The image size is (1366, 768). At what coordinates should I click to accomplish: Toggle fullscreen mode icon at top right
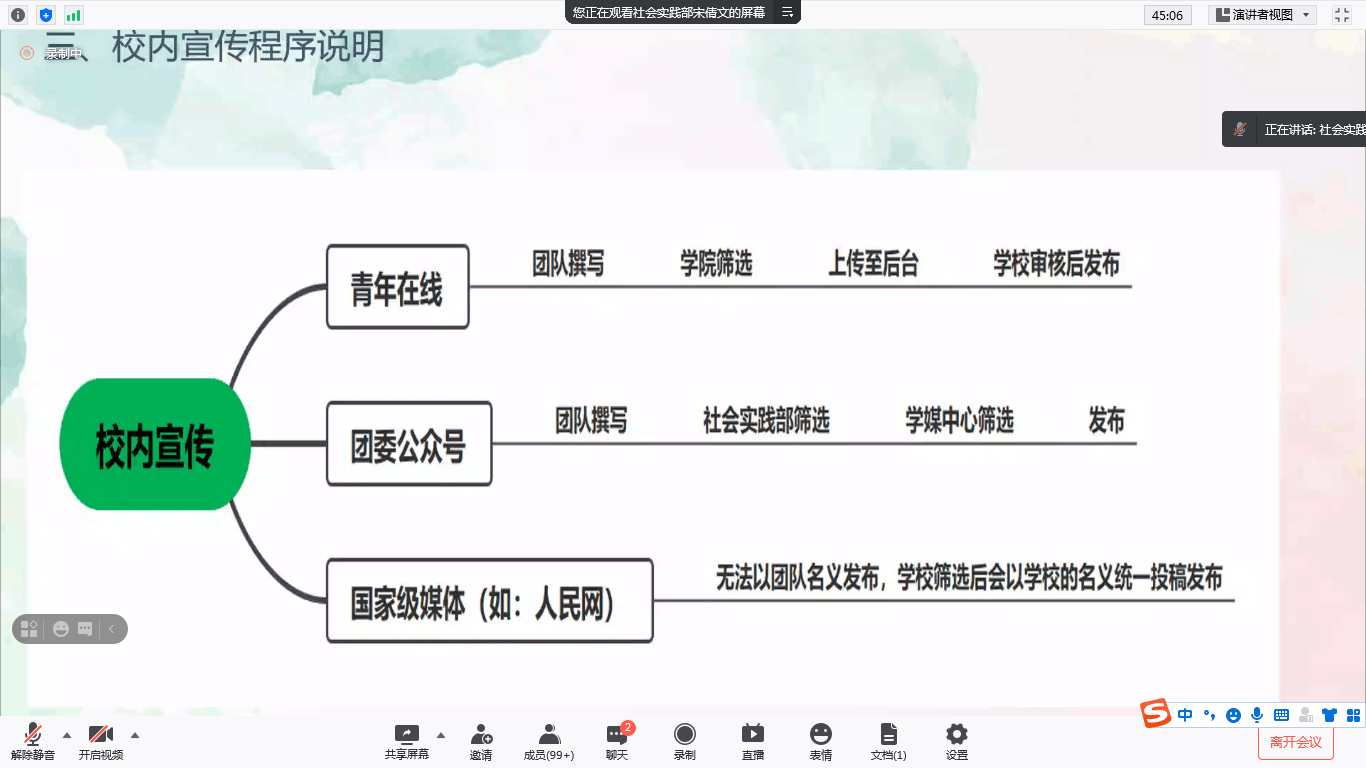tap(1342, 15)
